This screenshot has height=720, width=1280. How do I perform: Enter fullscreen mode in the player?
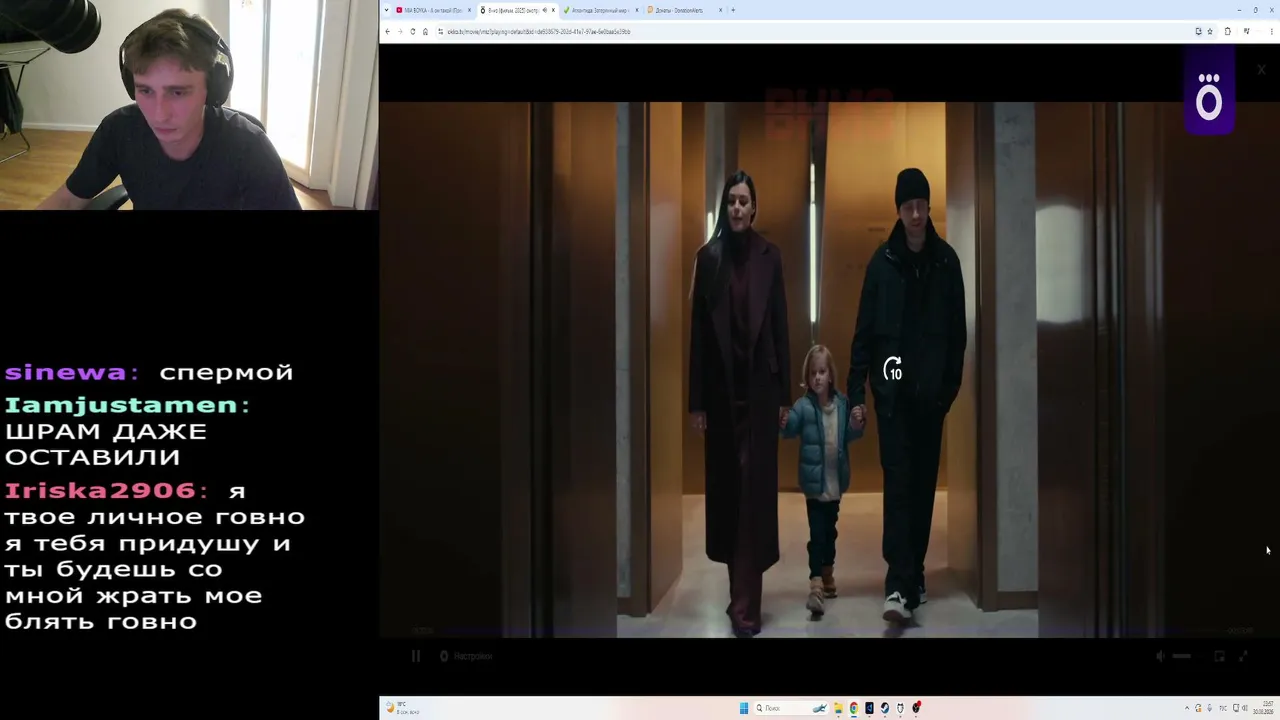tap(1244, 656)
